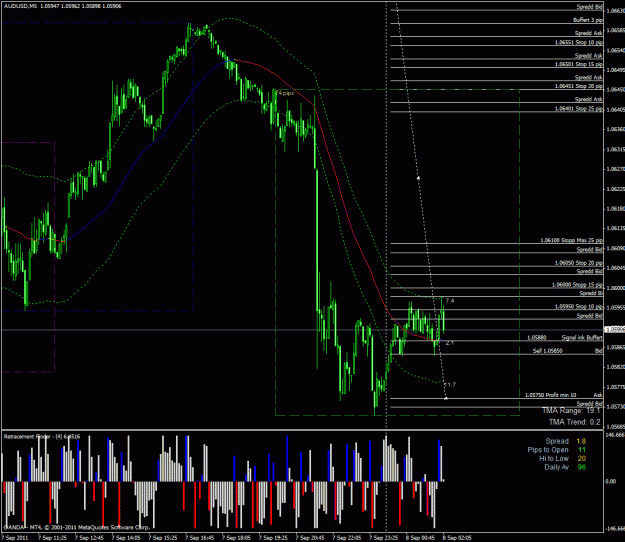Select the Spread 1.8 value

click(x=581, y=441)
